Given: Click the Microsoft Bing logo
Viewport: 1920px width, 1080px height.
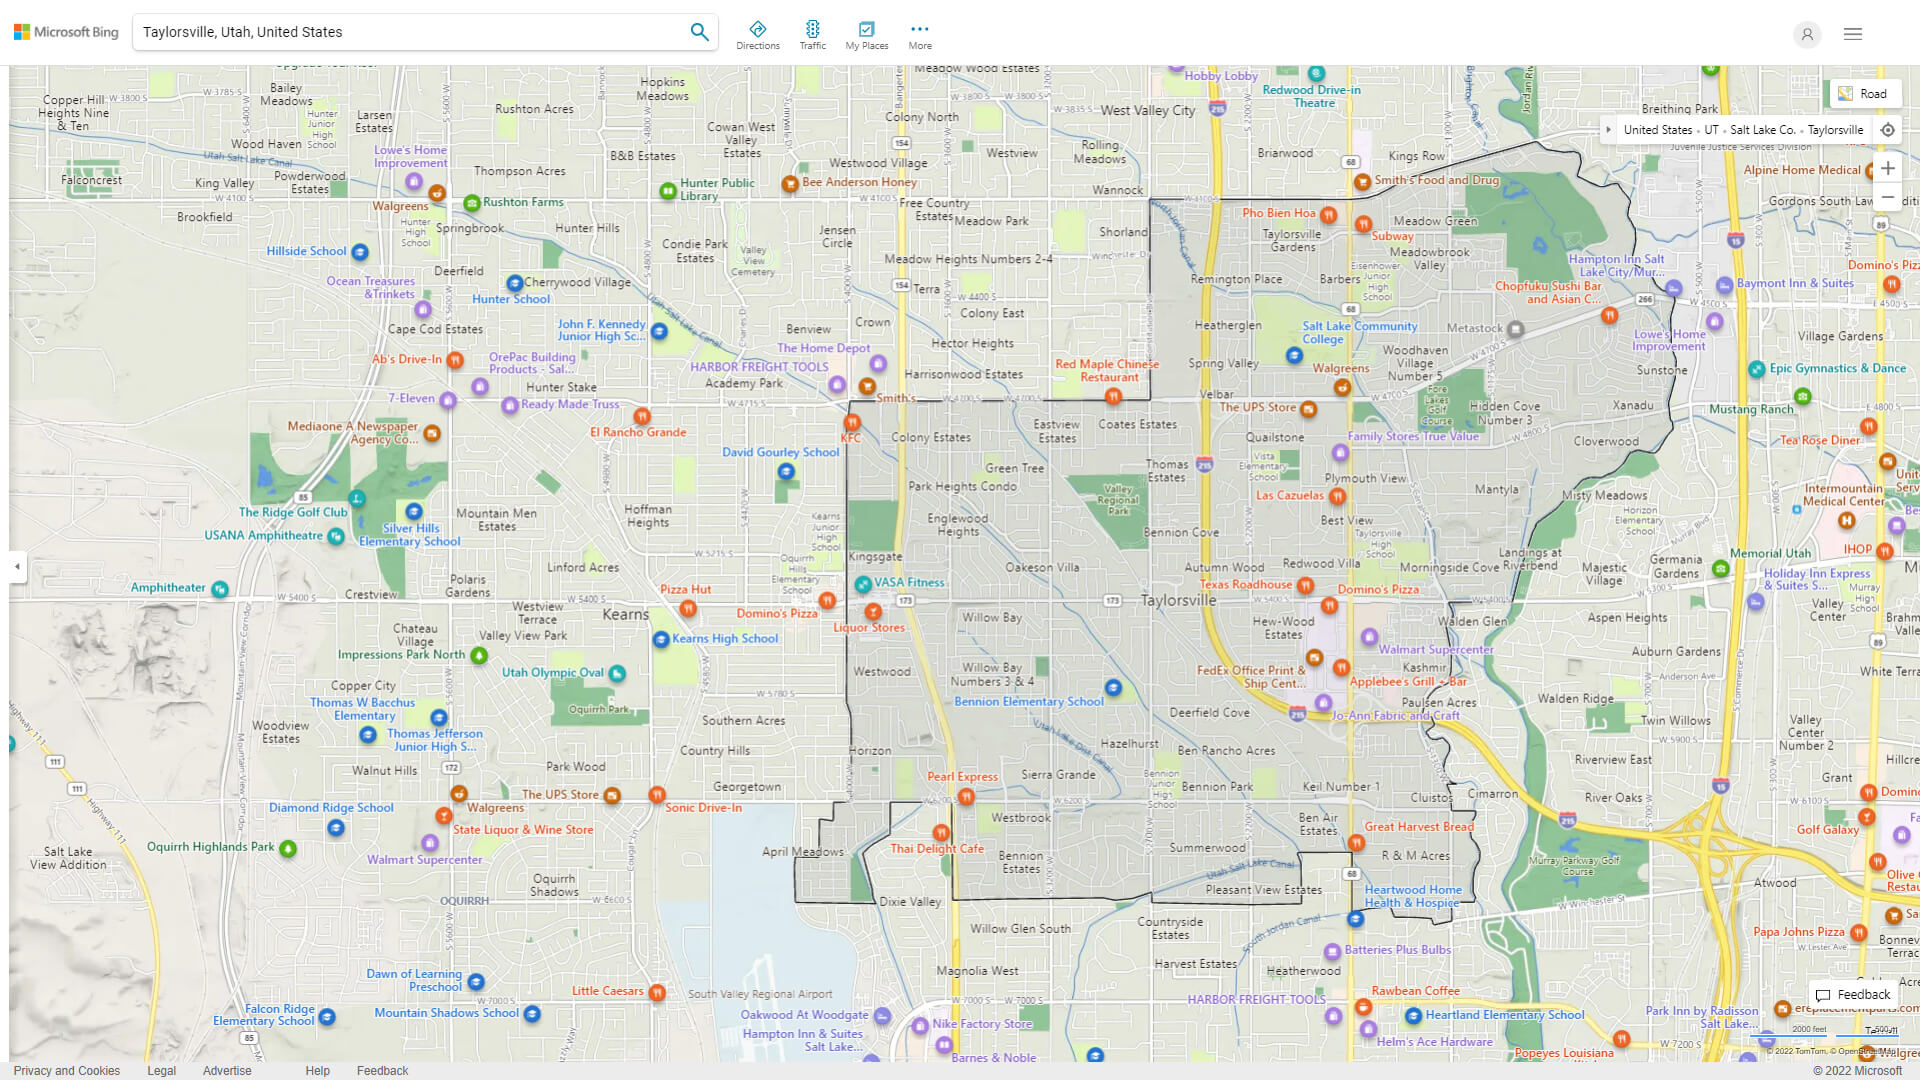Looking at the screenshot, I should pyautogui.click(x=65, y=31).
